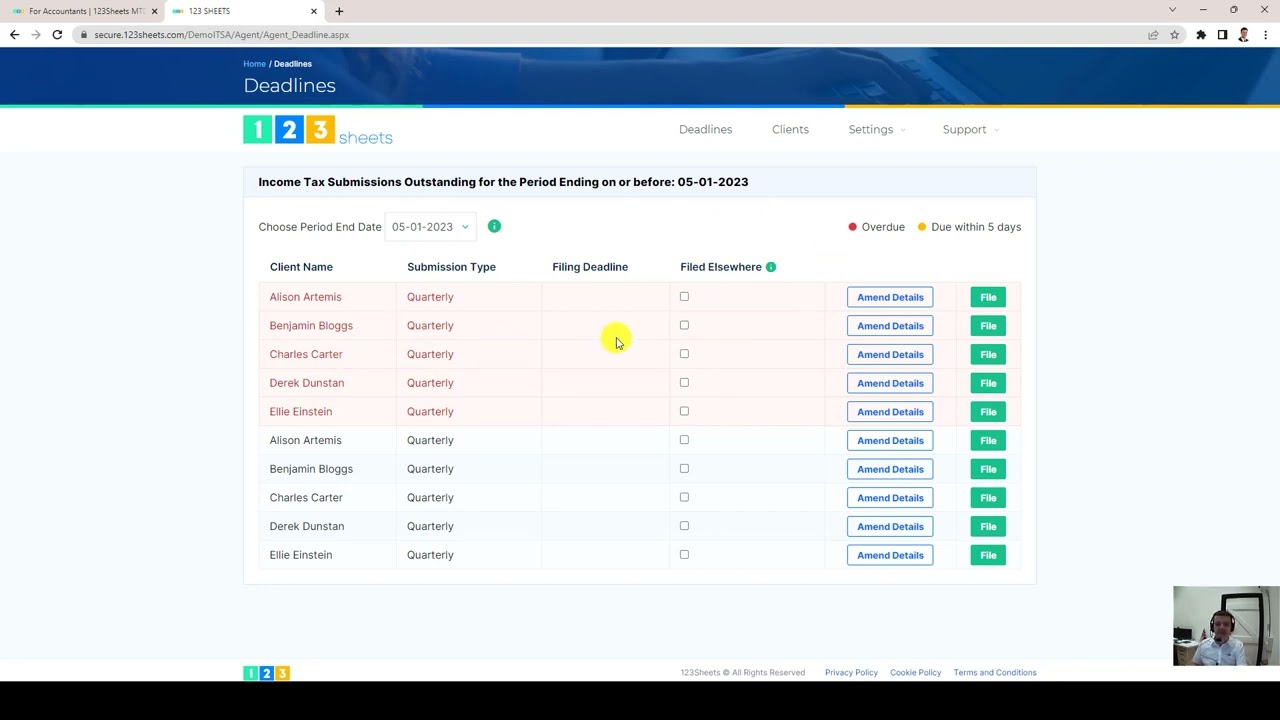Close the 123 SHEETS browser tab
This screenshot has height=720, width=1280.
click(314, 11)
